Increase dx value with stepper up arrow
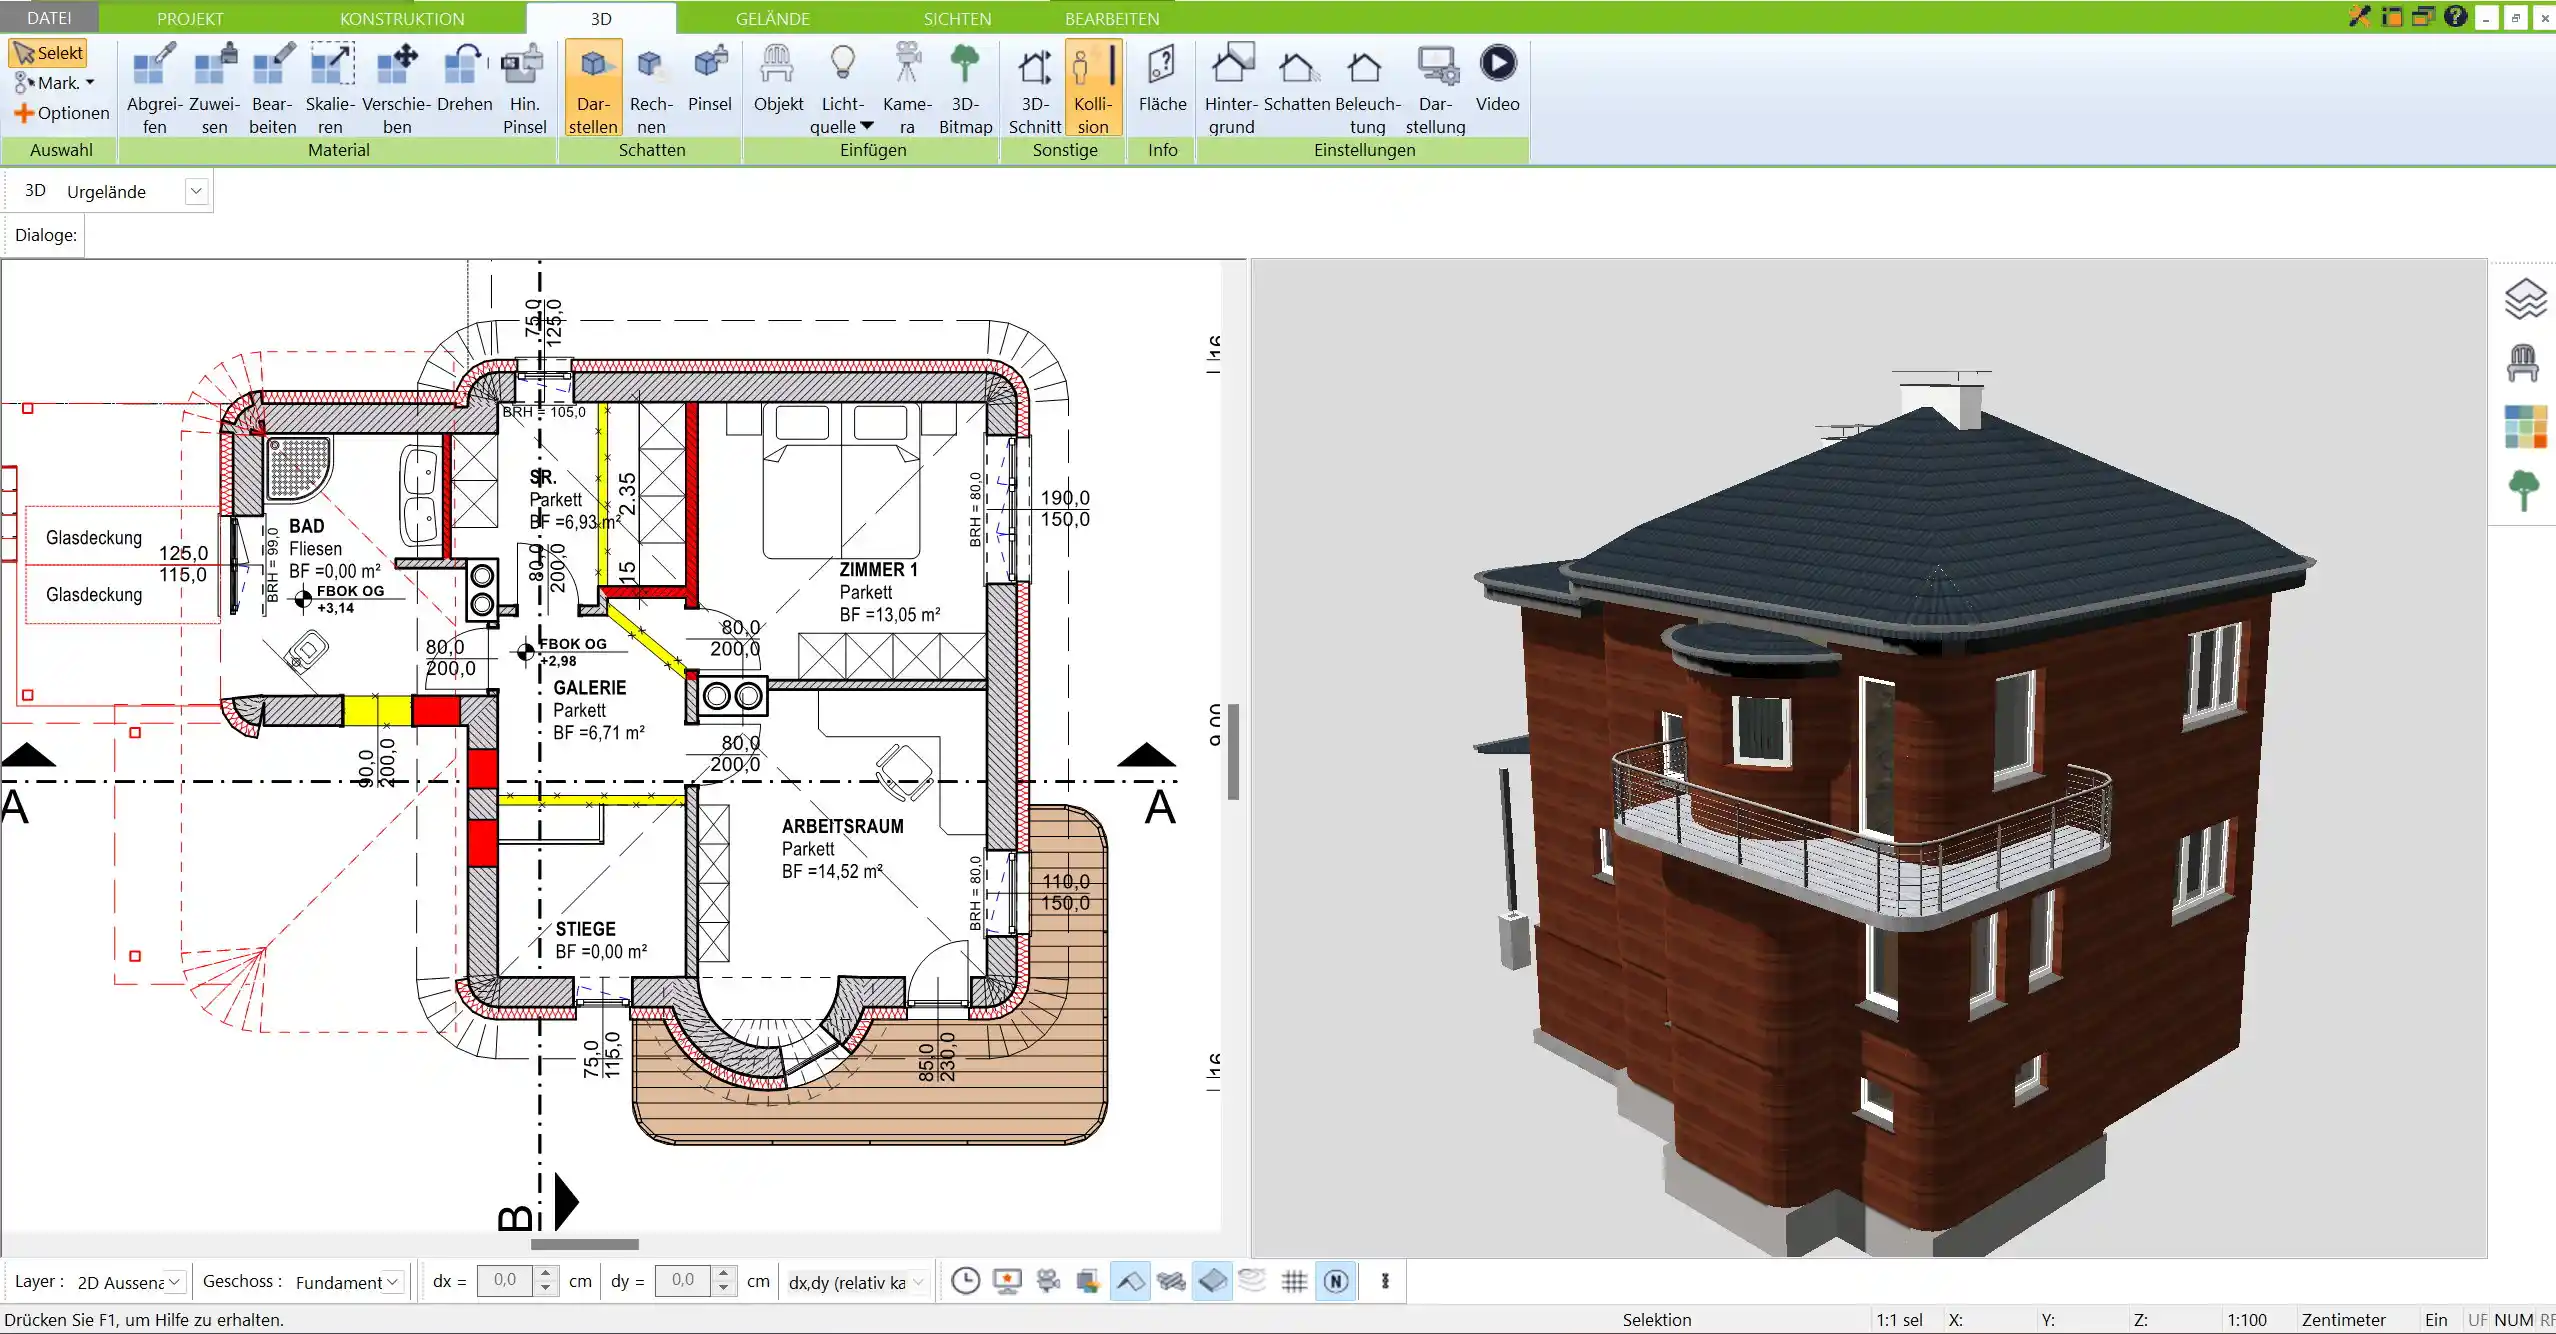 (545, 1274)
